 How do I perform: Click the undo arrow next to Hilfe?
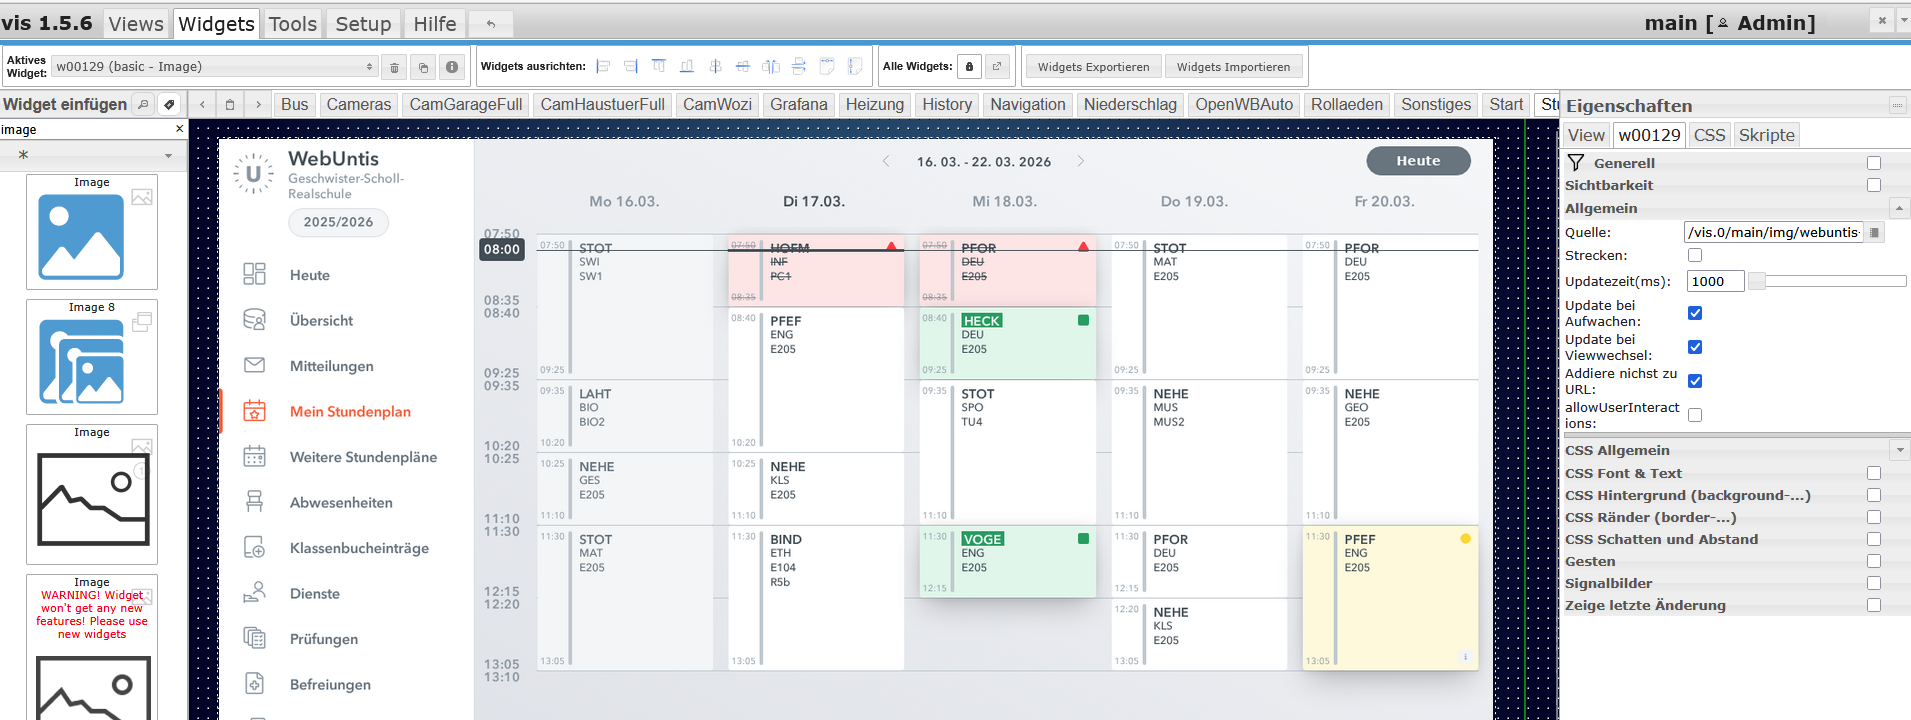[491, 24]
